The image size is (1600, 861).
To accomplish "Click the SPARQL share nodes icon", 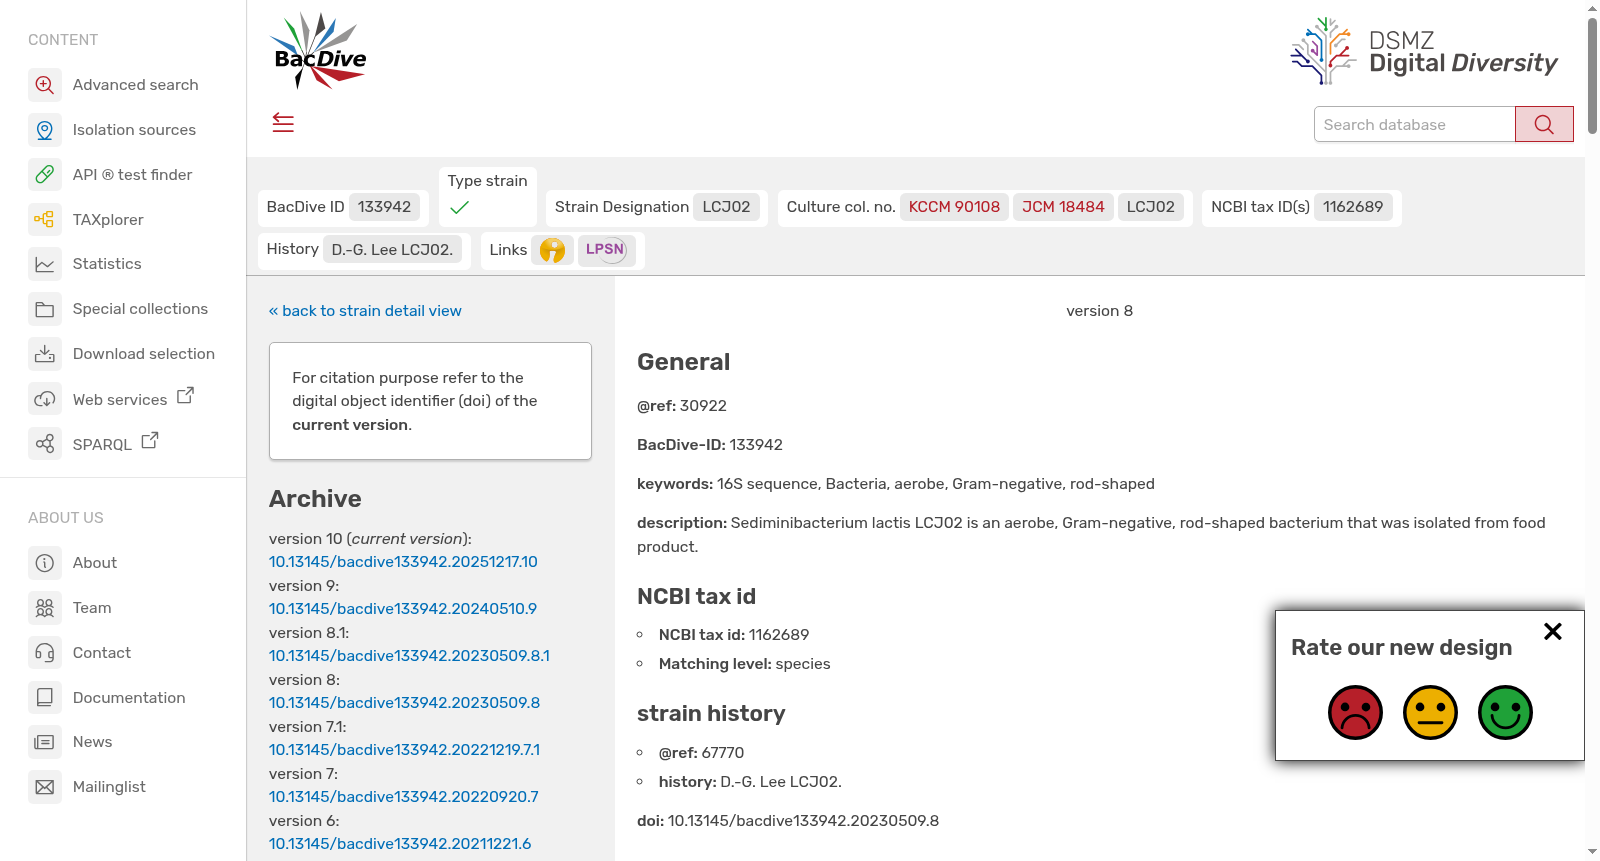I will [45, 444].
